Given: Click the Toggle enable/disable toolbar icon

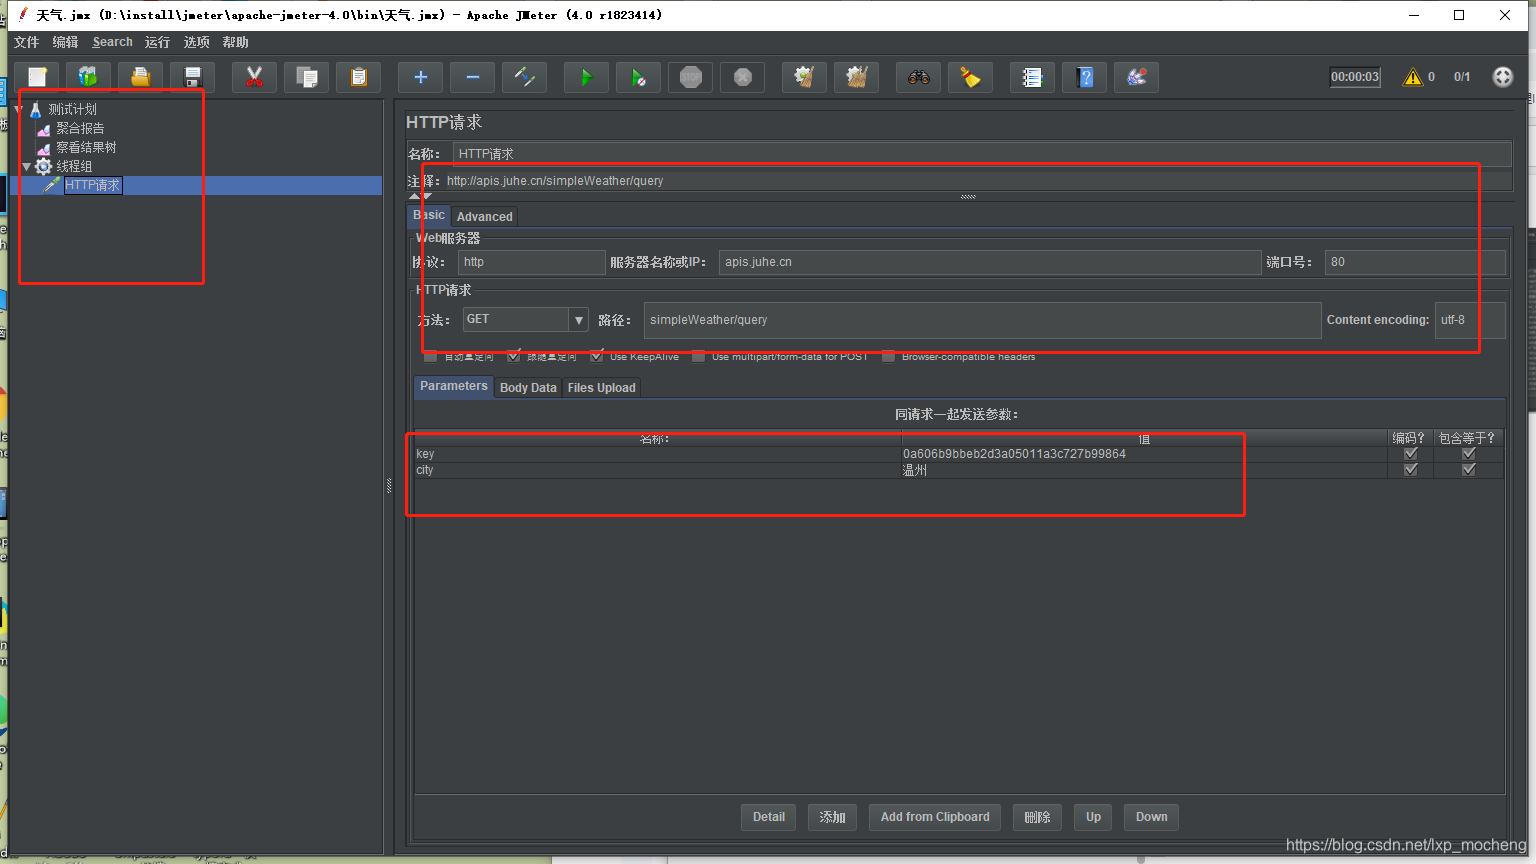Looking at the screenshot, I should [x=525, y=77].
